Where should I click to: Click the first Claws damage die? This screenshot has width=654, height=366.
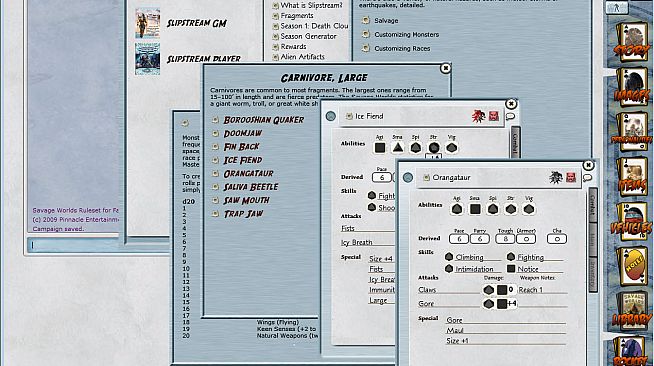(488, 290)
